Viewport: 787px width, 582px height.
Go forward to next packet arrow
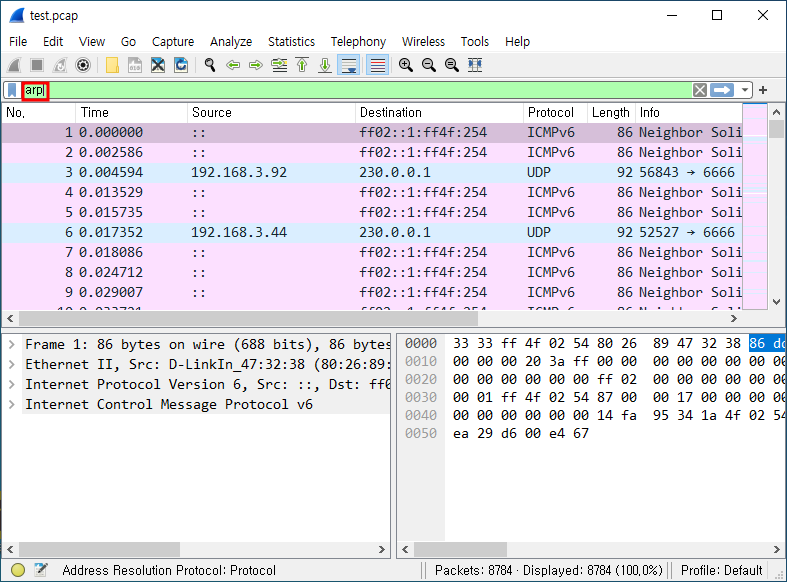coord(256,65)
